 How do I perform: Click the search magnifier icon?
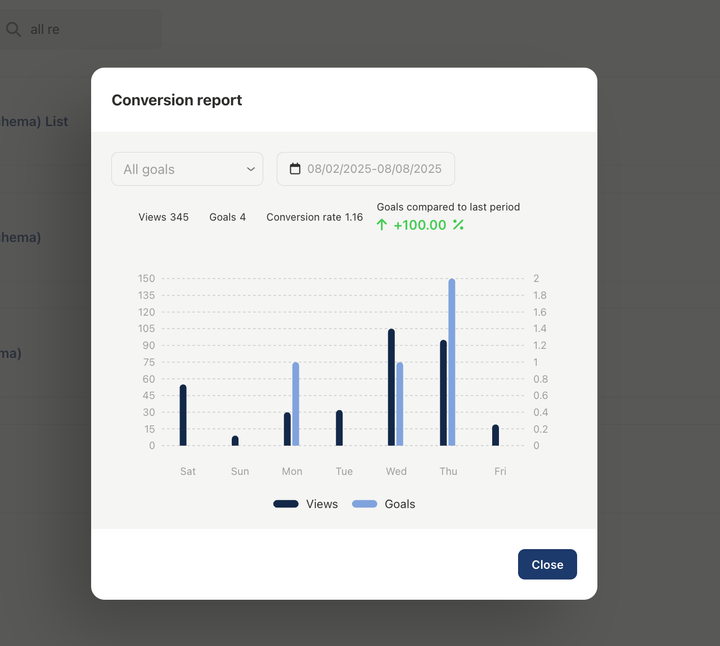pyautogui.click(x=14, y=30)
